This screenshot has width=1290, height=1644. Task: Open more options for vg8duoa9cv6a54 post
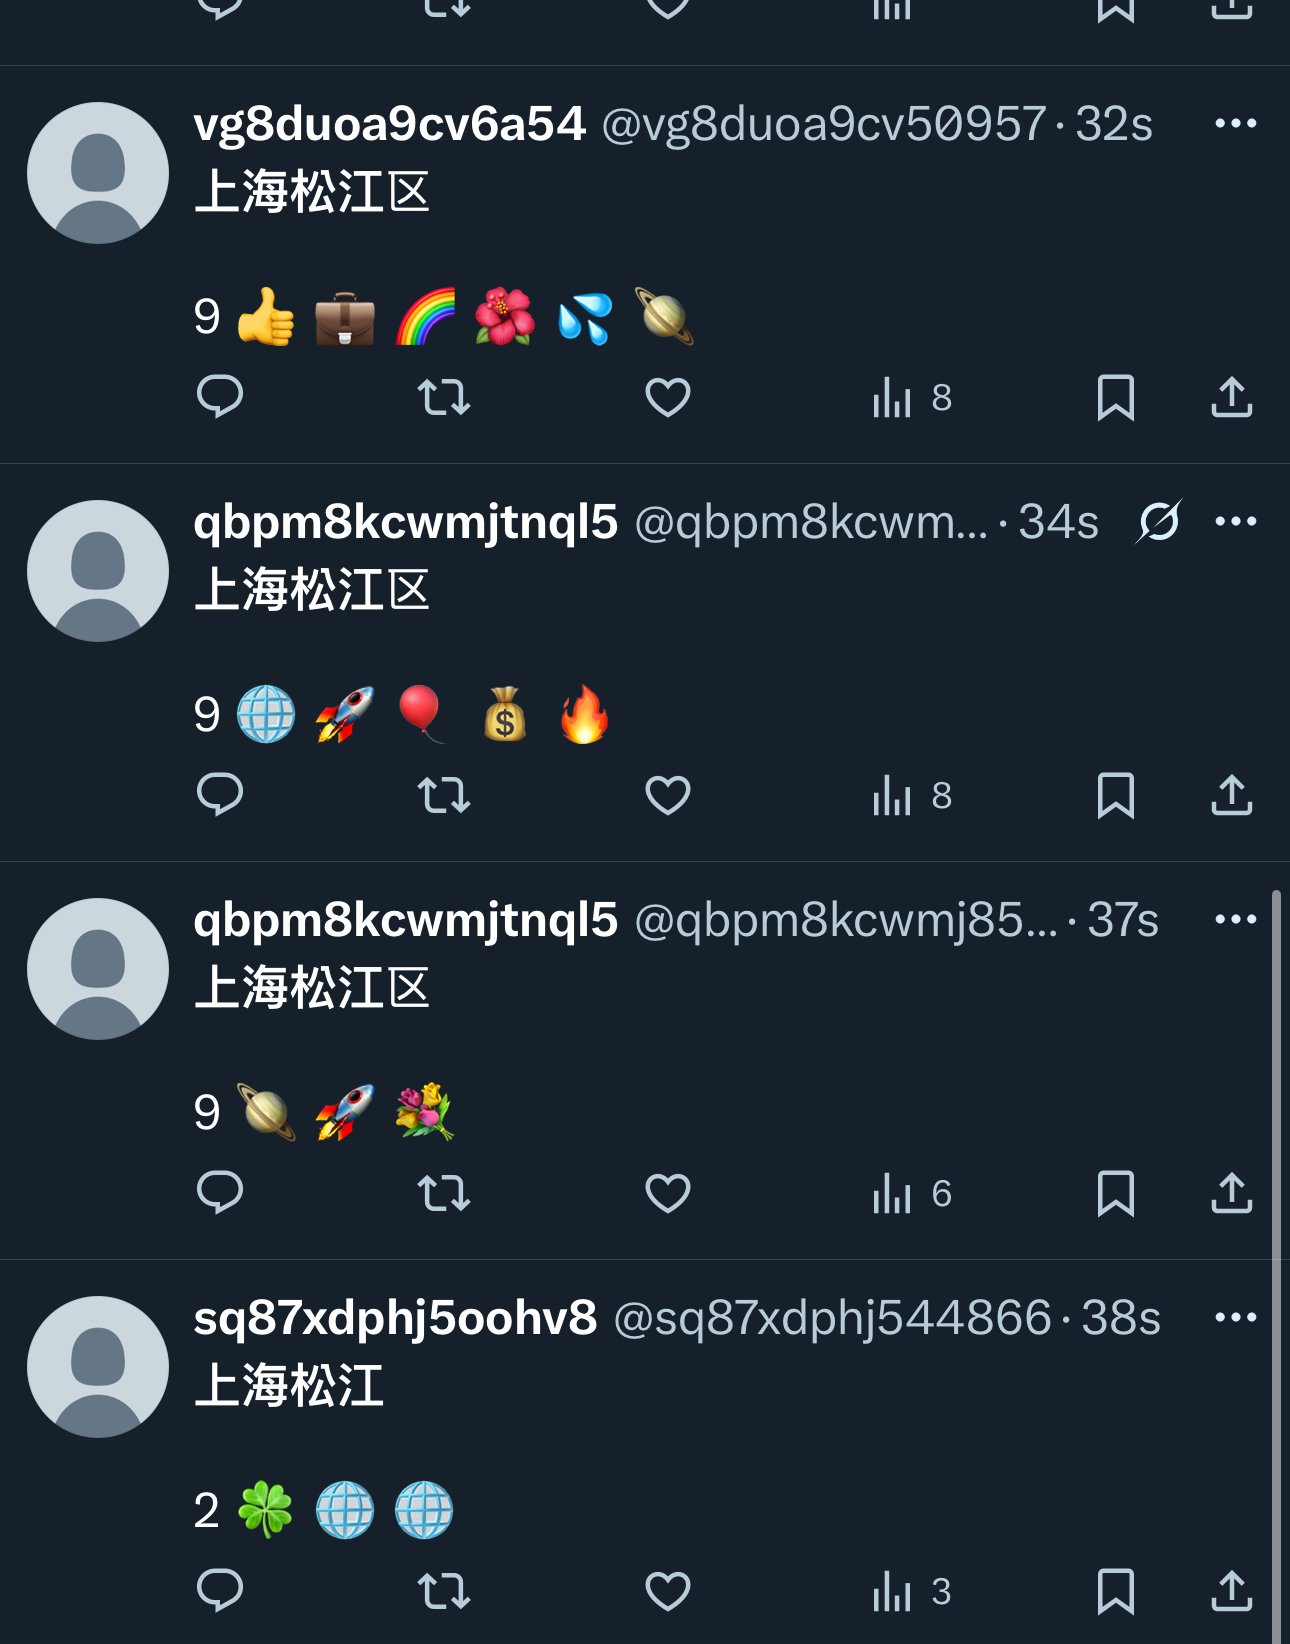coord(1236,123)
